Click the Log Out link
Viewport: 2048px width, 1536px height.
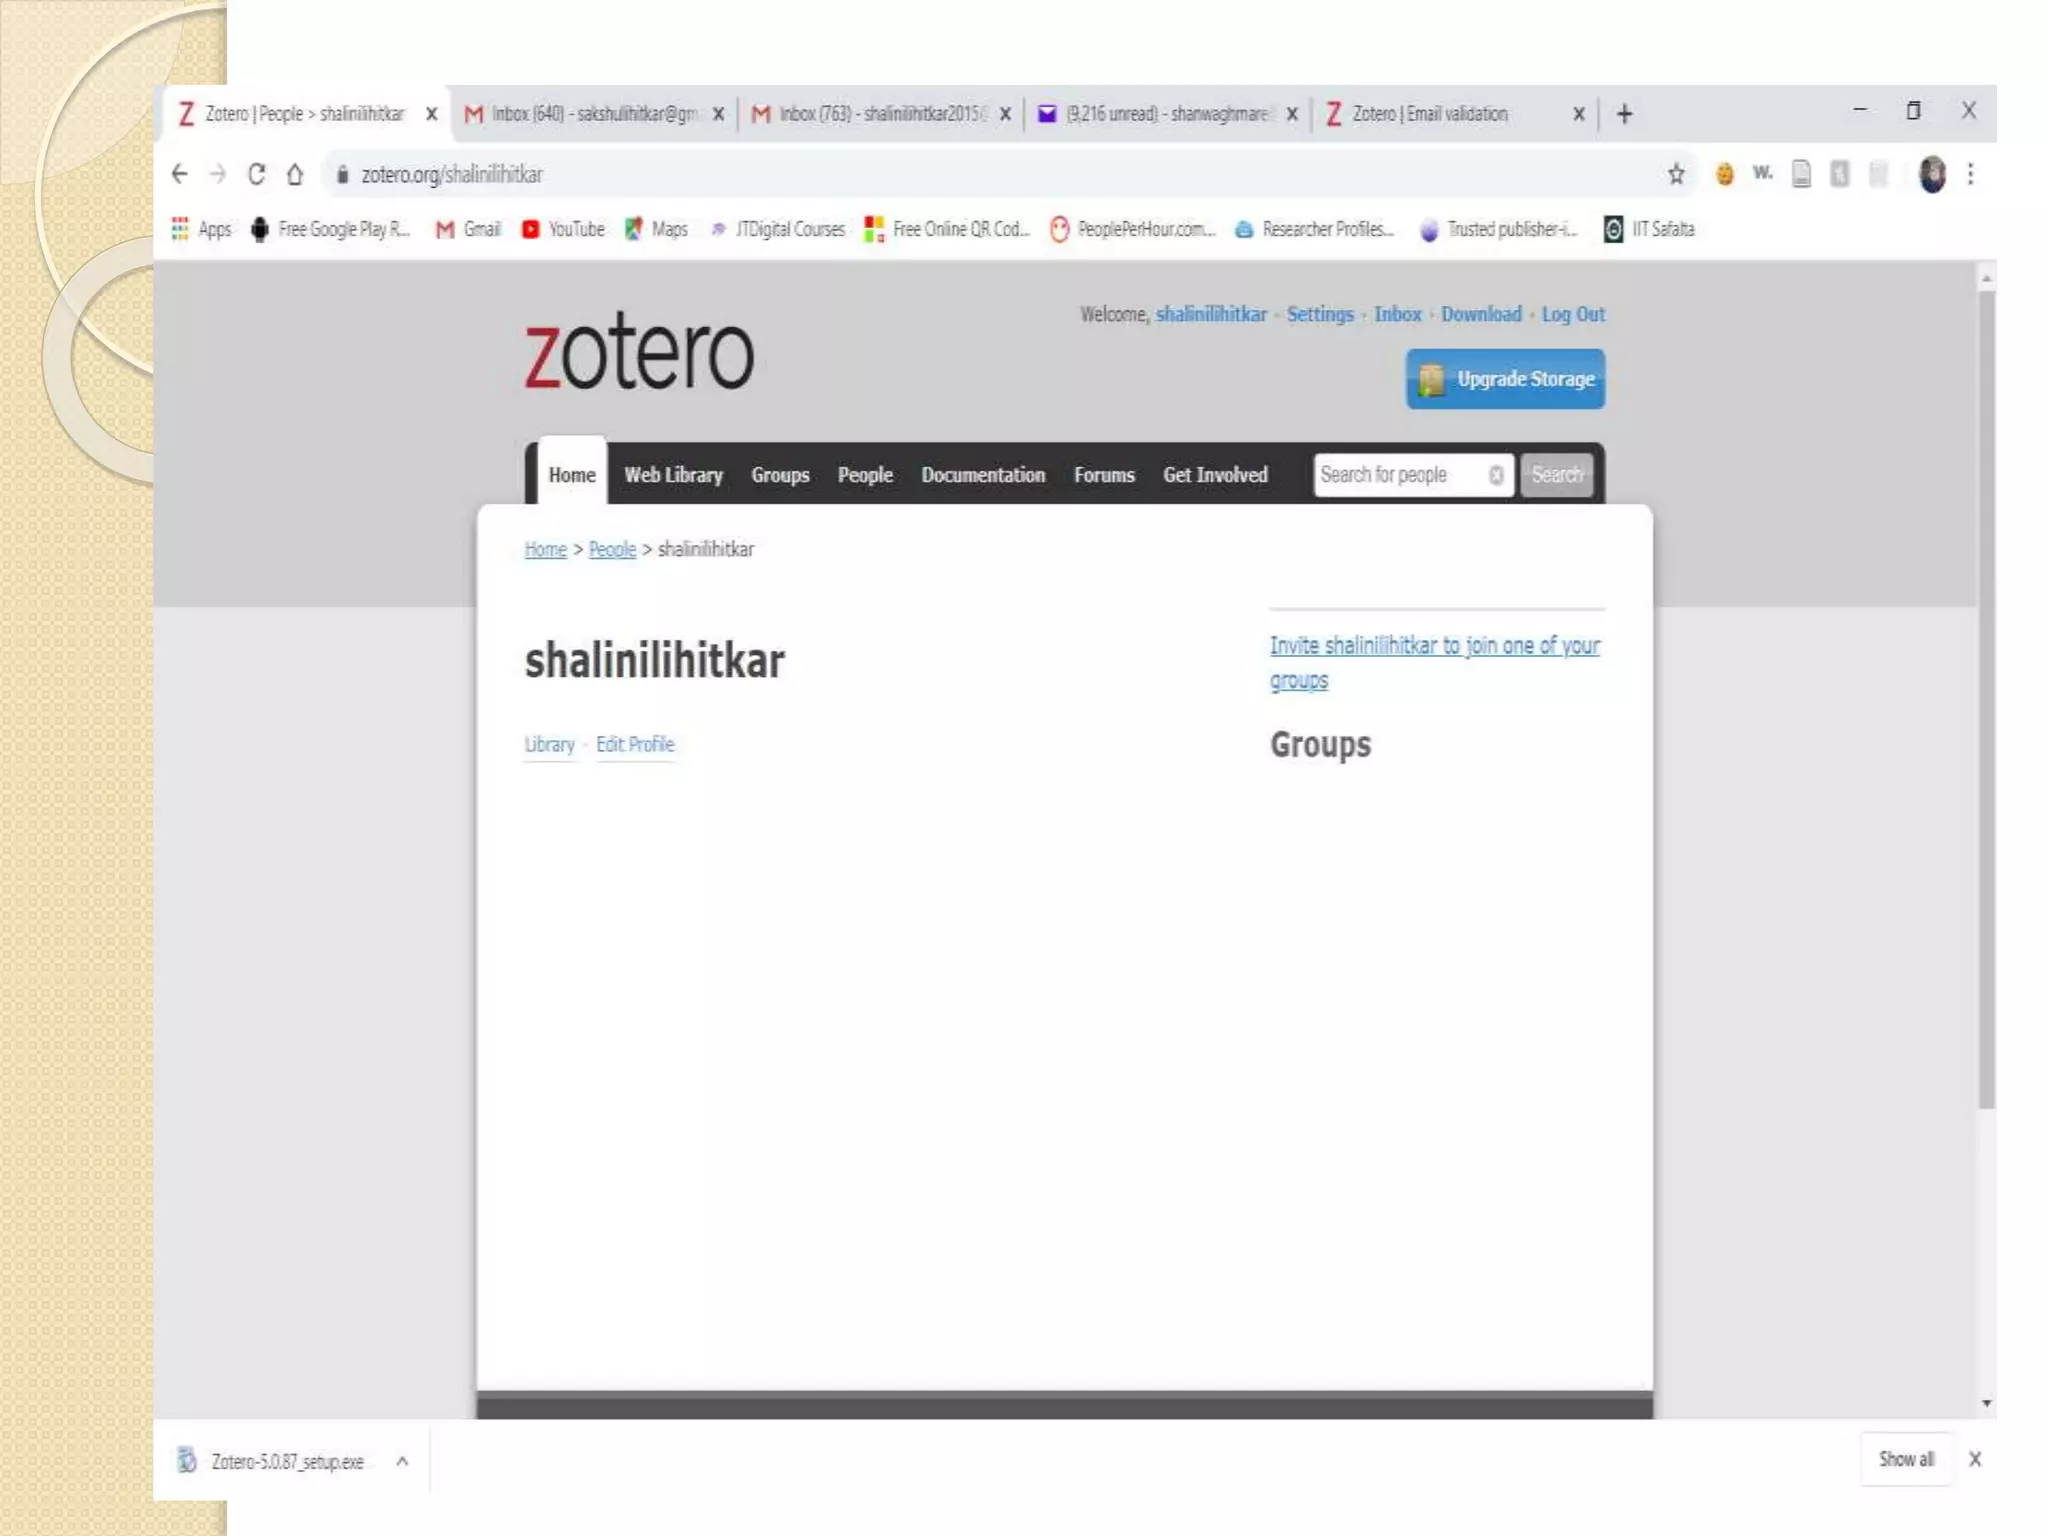click(1572, 314)
